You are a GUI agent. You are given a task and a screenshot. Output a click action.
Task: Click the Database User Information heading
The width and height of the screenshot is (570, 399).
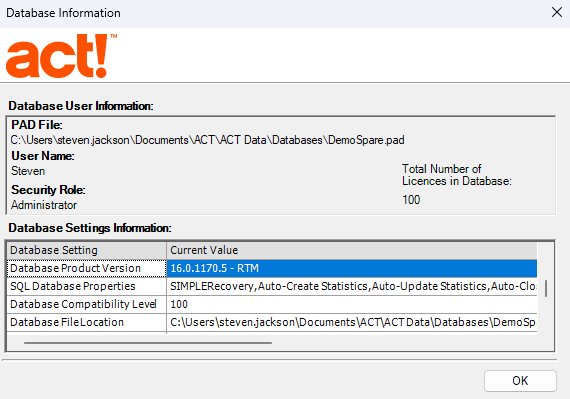pyautogui.click(x=81, y=106)
